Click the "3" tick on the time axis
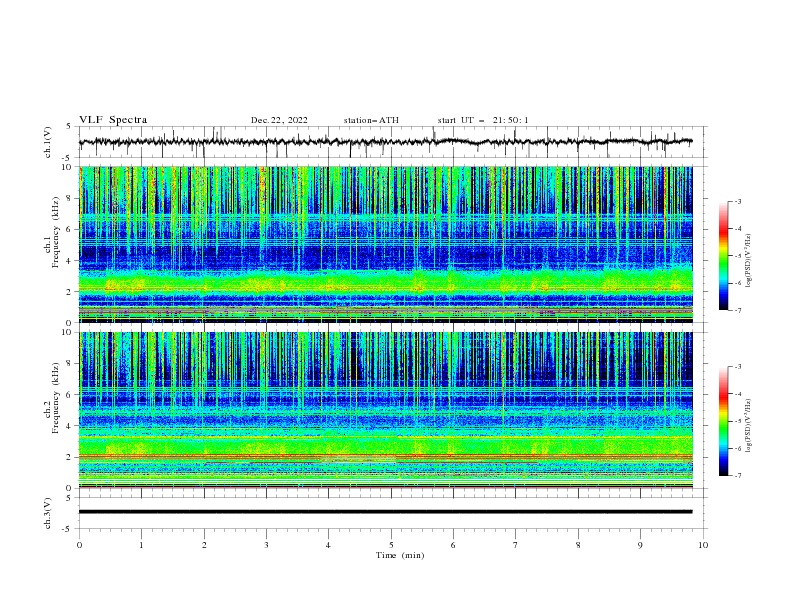This screenshot has height=612, width=792. pyautogui.click(x=266, y=545)
